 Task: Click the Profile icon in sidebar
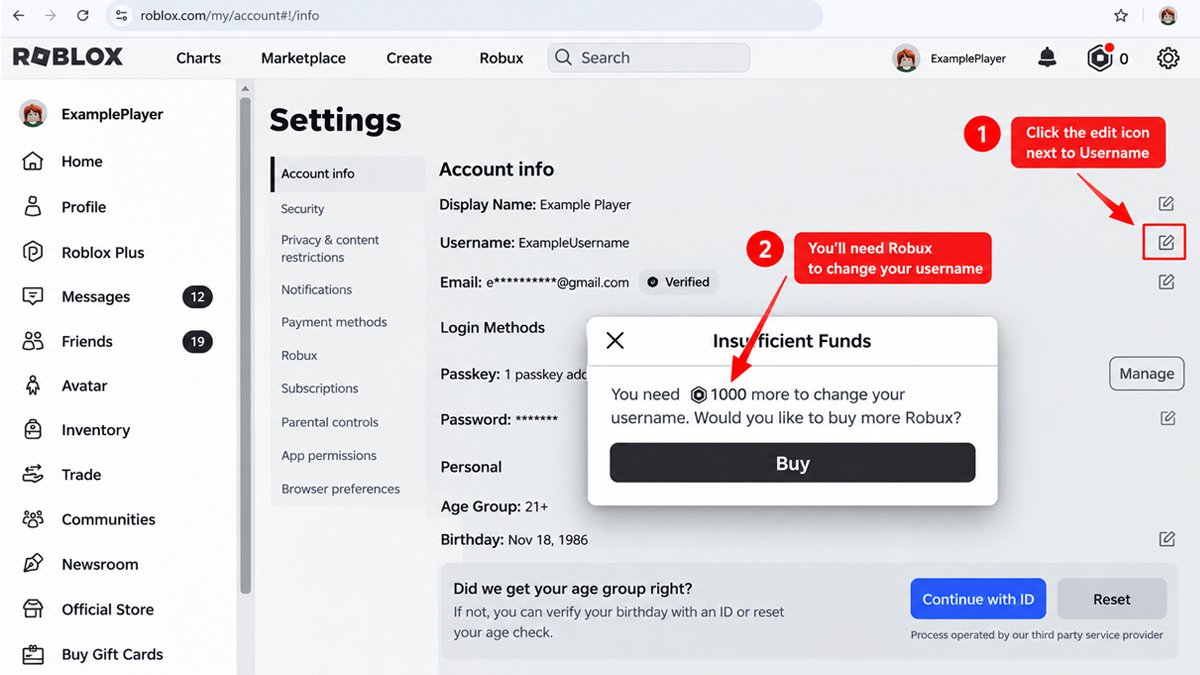[33, 207]
